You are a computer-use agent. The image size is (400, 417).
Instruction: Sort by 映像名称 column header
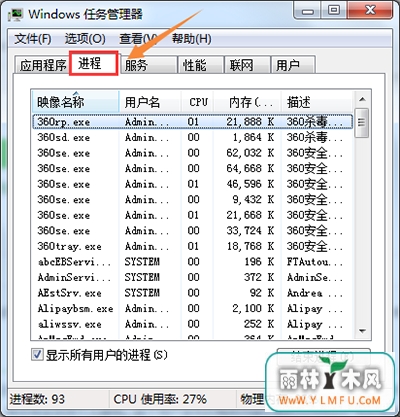click(75, 102)
